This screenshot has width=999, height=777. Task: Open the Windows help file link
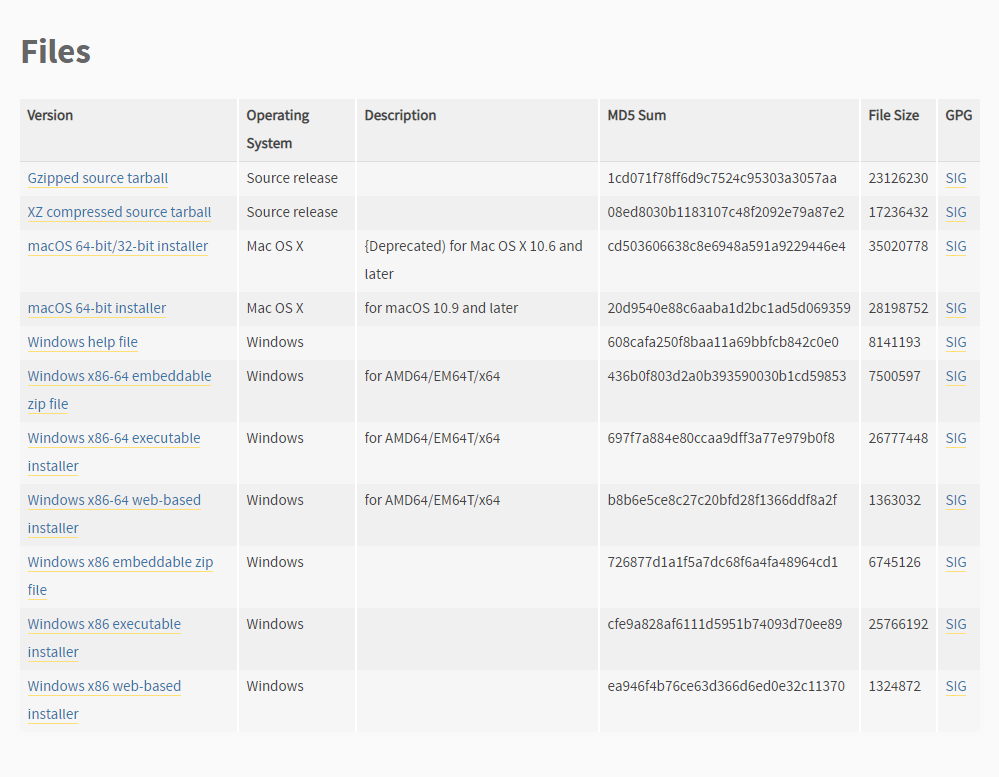(82, 342)
